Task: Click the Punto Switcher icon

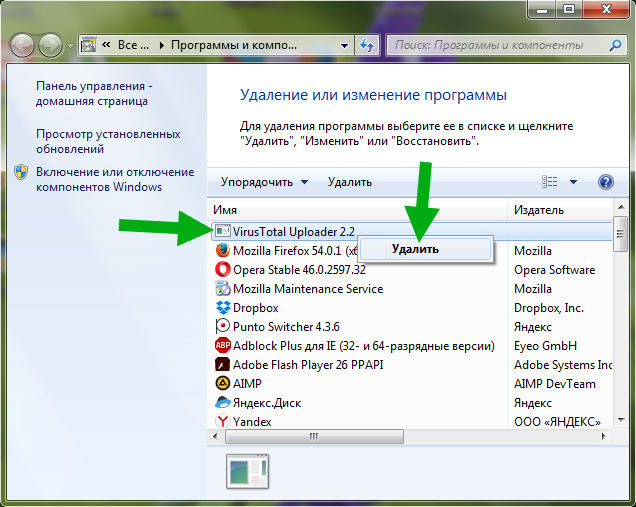Action: tap(222, 326)
